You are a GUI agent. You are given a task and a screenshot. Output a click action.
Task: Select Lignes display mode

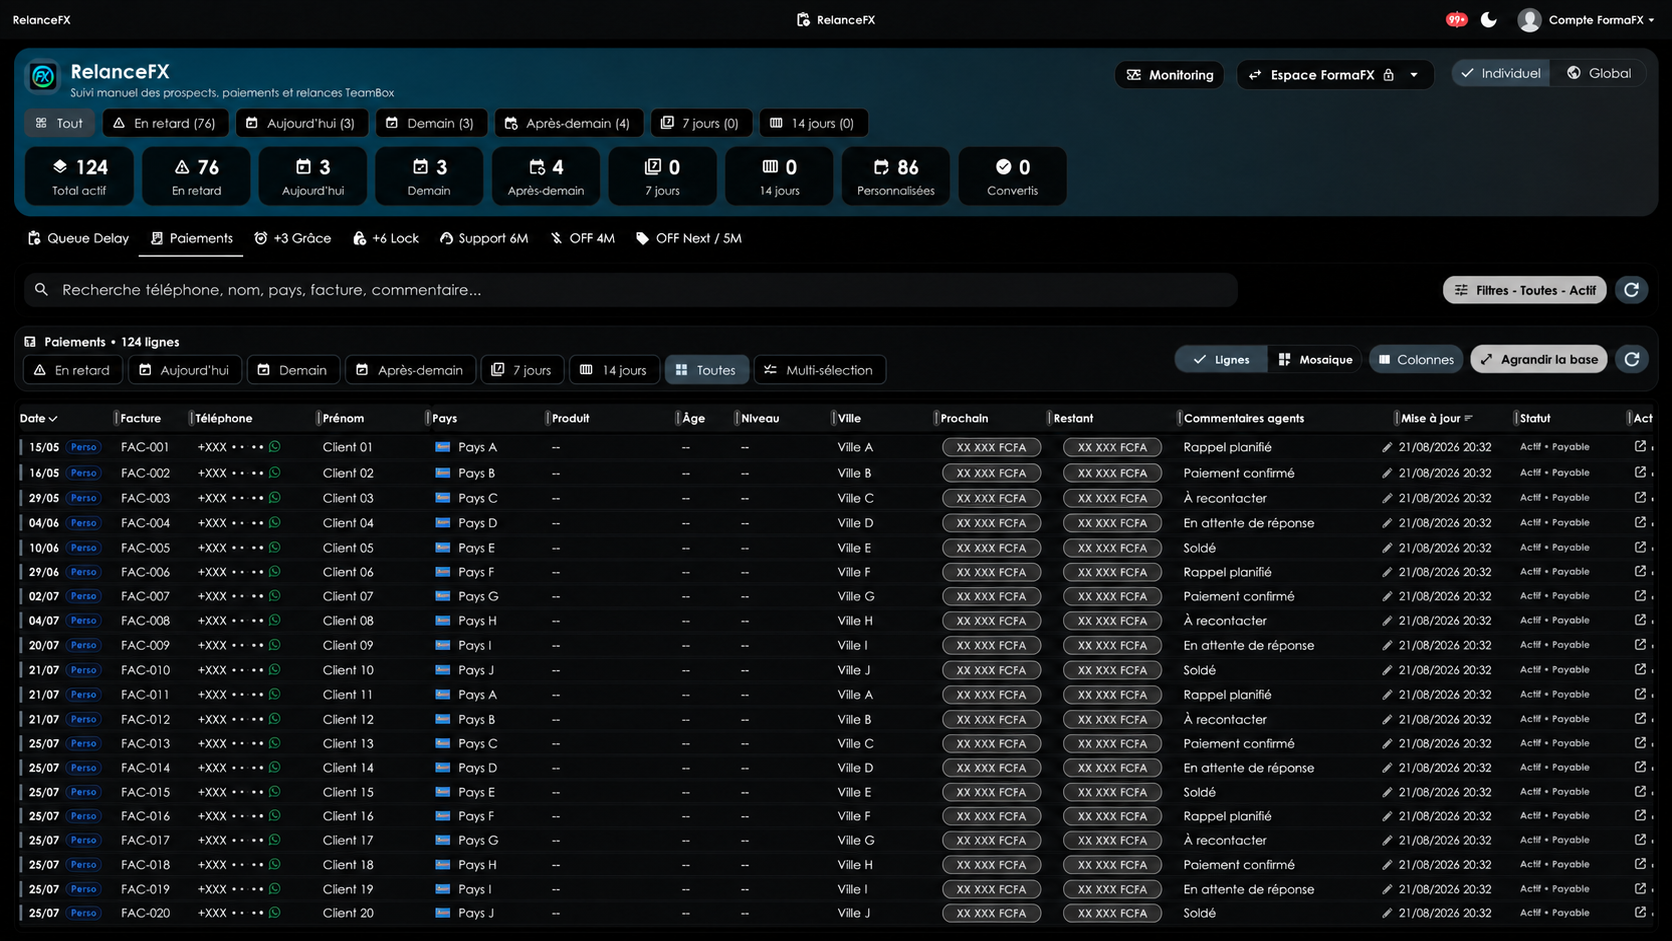coord(1221,359)
